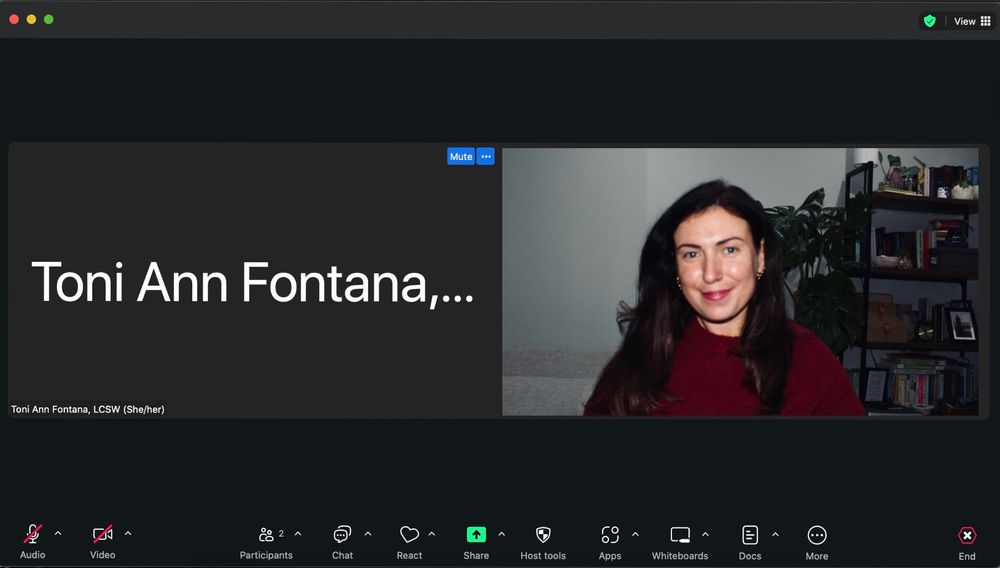1000x568 pixels.
Task: Enter full screen with green button
Action: pos(48,19)
